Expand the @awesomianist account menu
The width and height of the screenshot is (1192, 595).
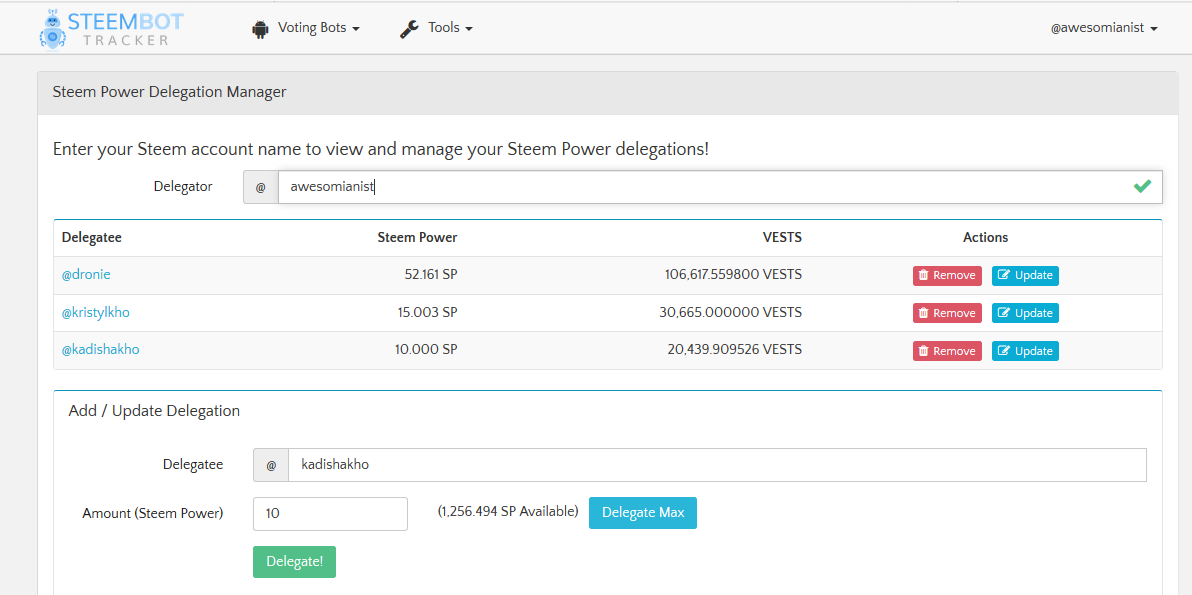tap(1104, 28)
